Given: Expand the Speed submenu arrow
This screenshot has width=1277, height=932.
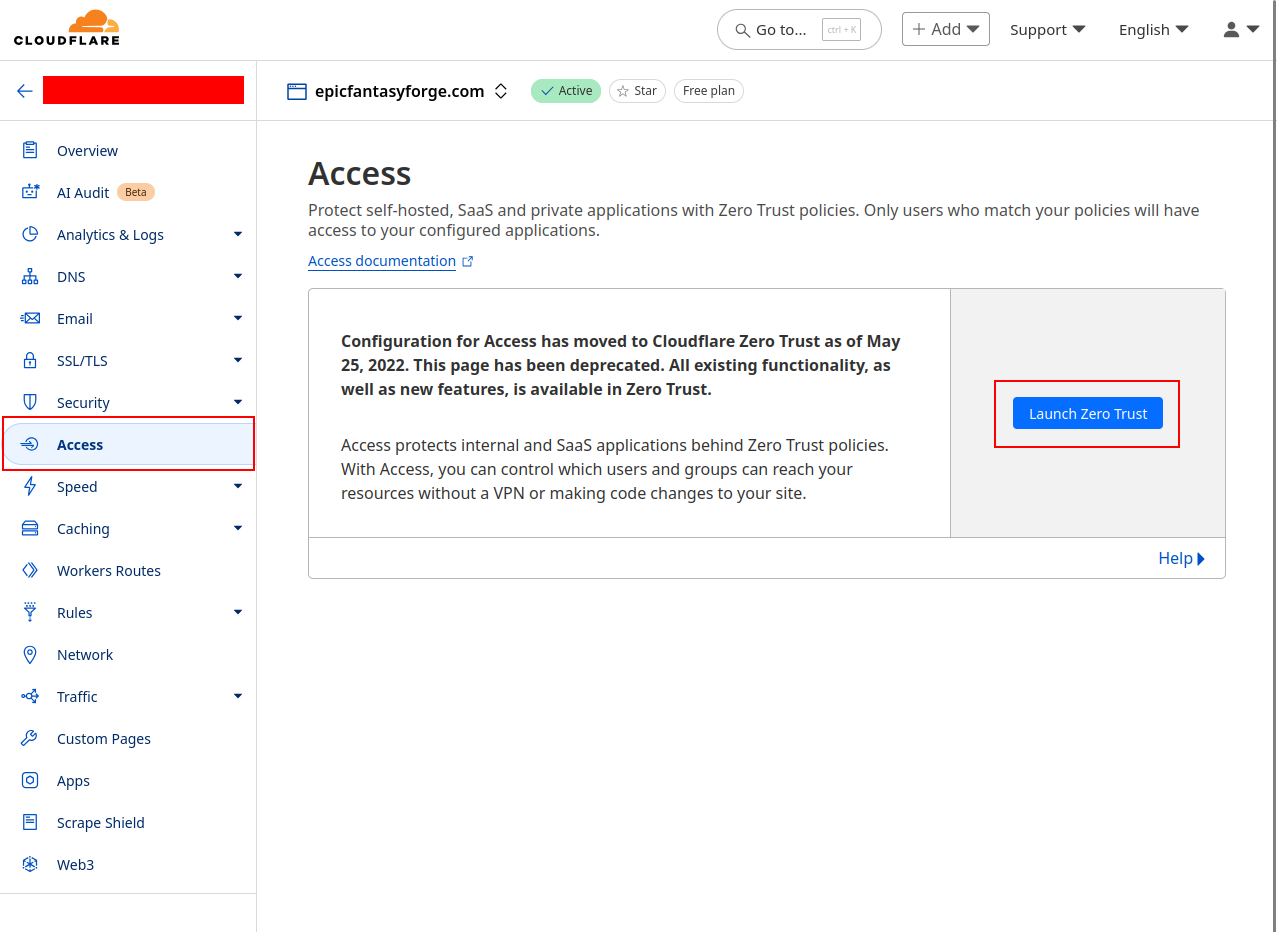Looking at the screenshot, I should 238,486.
